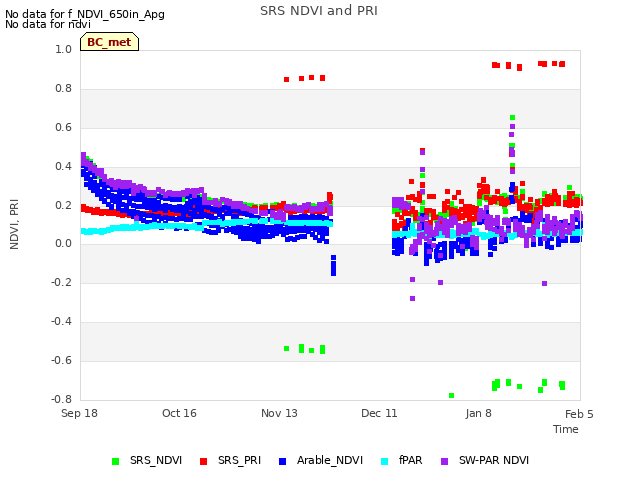Click the 0.2 y-axis tick label
Viewport: 640px width, 480px height.
[x=63, y=205]
